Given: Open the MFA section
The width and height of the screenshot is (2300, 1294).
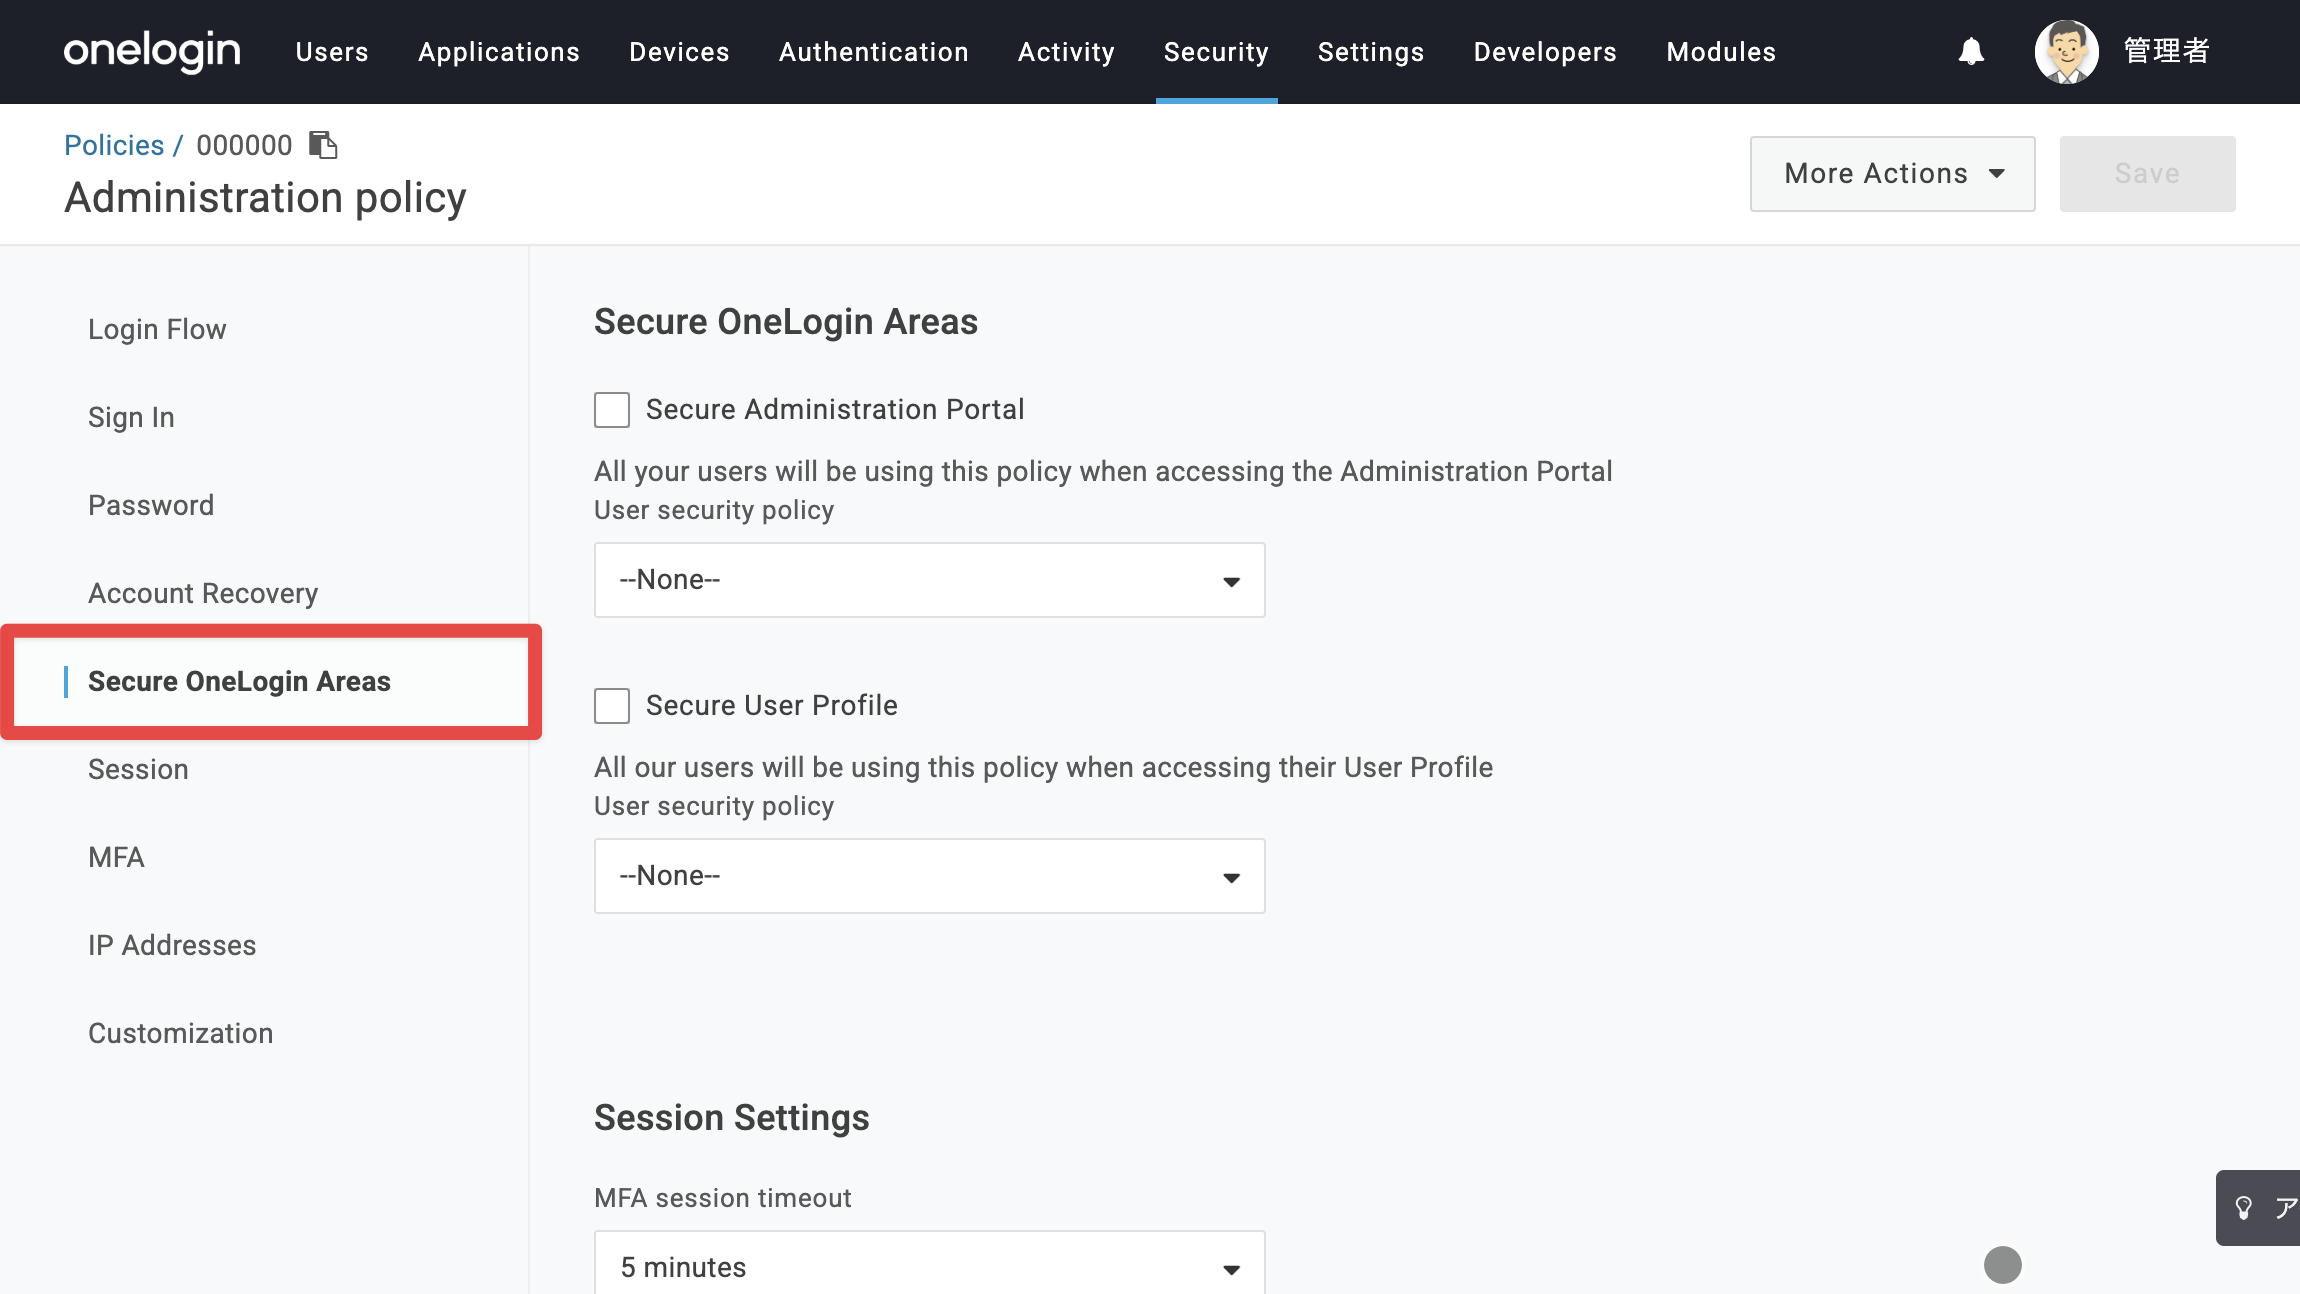Looking at the screenshot, I should (116, 858).
